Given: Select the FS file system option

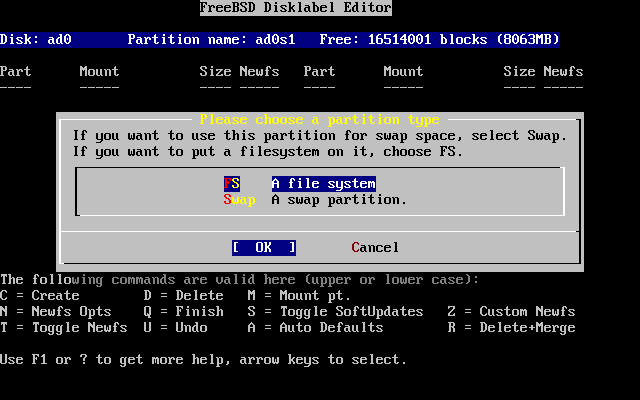Looking at the screenshot, I should click(299, 183).
